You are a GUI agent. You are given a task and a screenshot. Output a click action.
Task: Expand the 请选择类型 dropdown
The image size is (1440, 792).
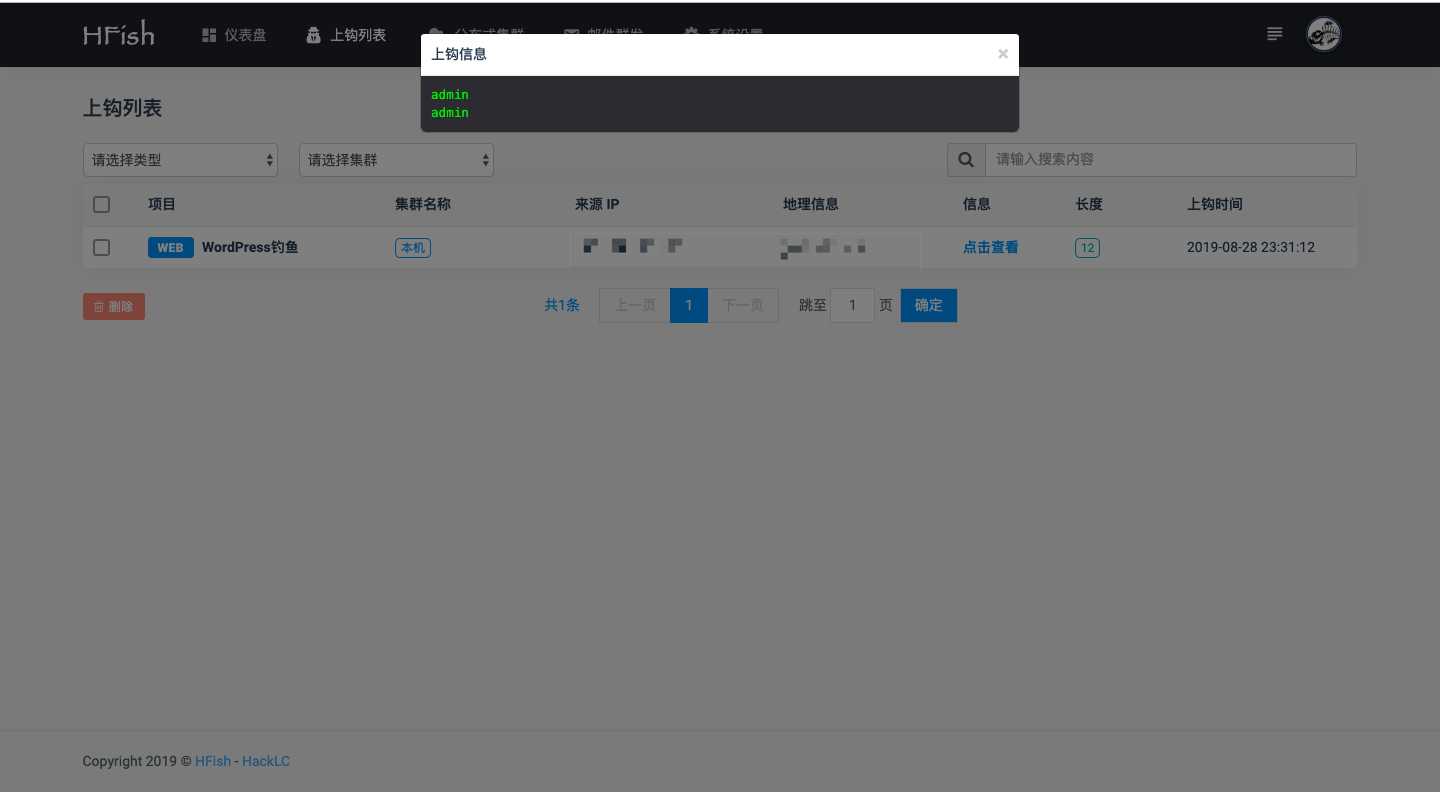(x=180, y=160)
